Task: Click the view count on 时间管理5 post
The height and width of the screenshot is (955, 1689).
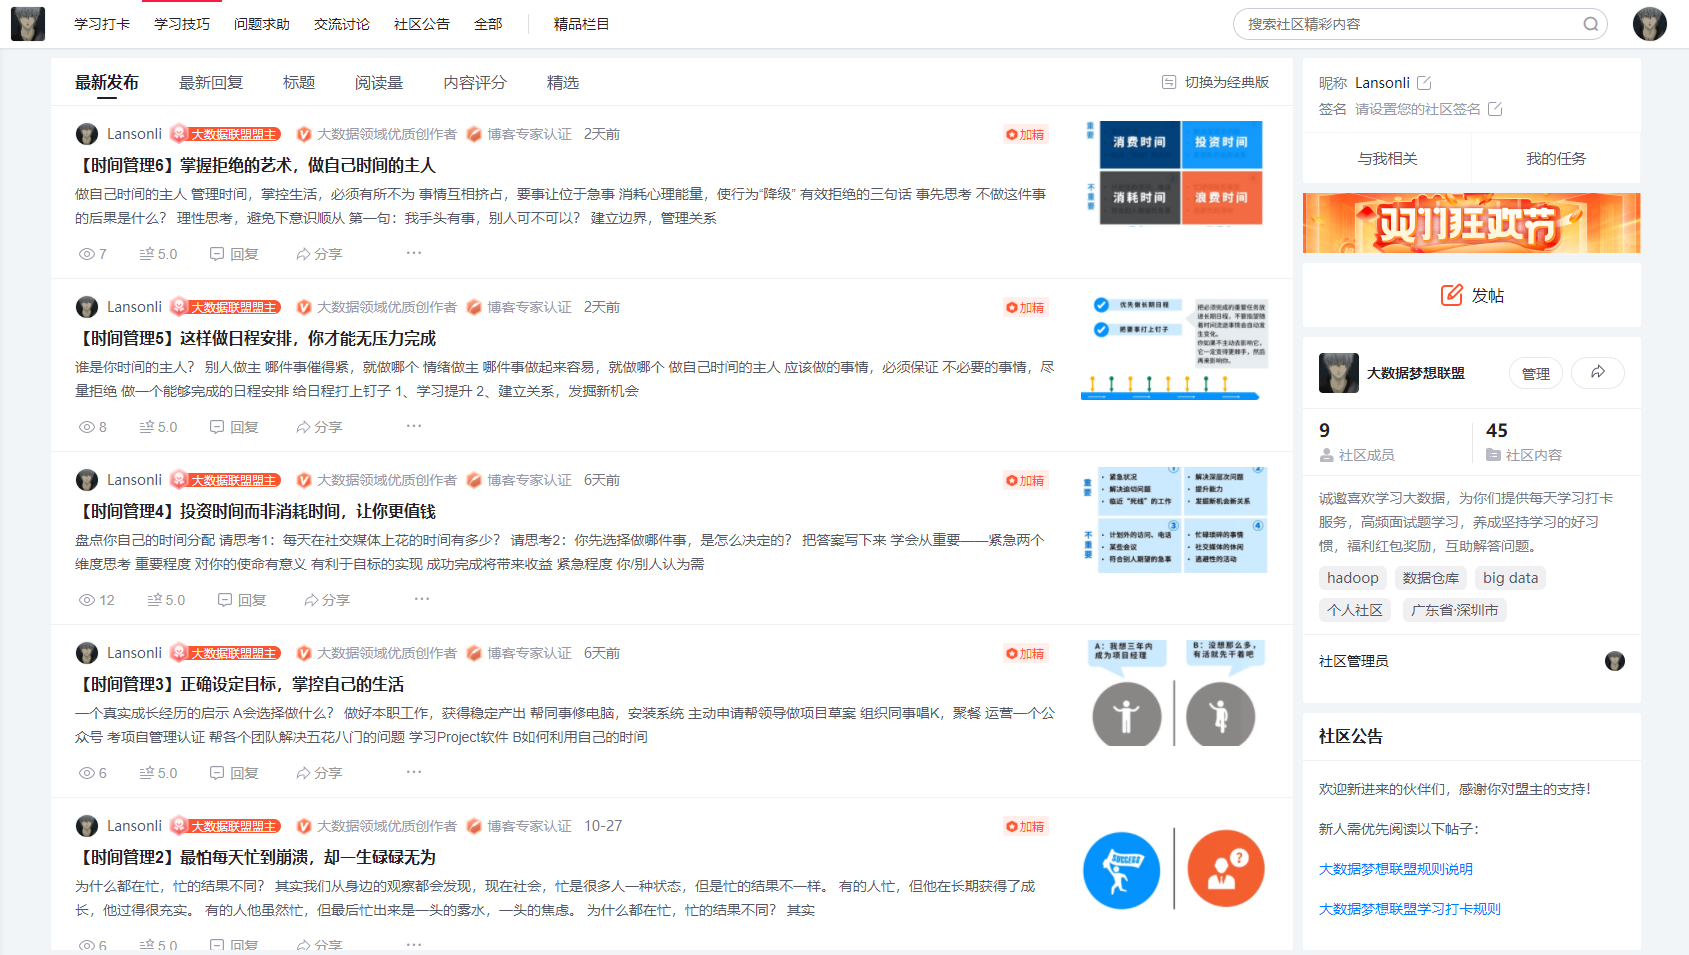Action: click(93, 427)
